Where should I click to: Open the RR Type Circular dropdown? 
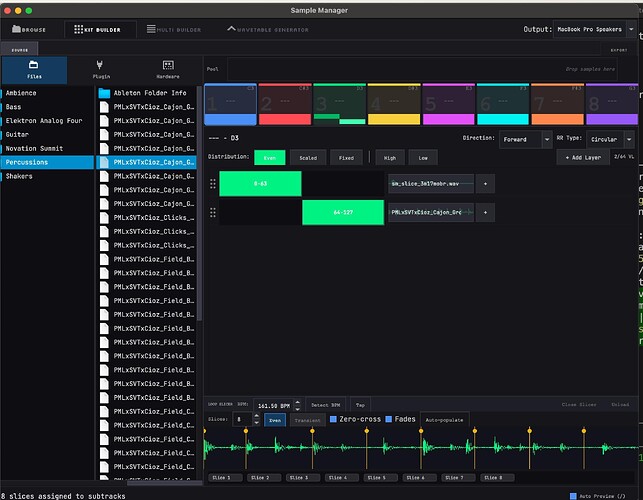pos(610,139)
